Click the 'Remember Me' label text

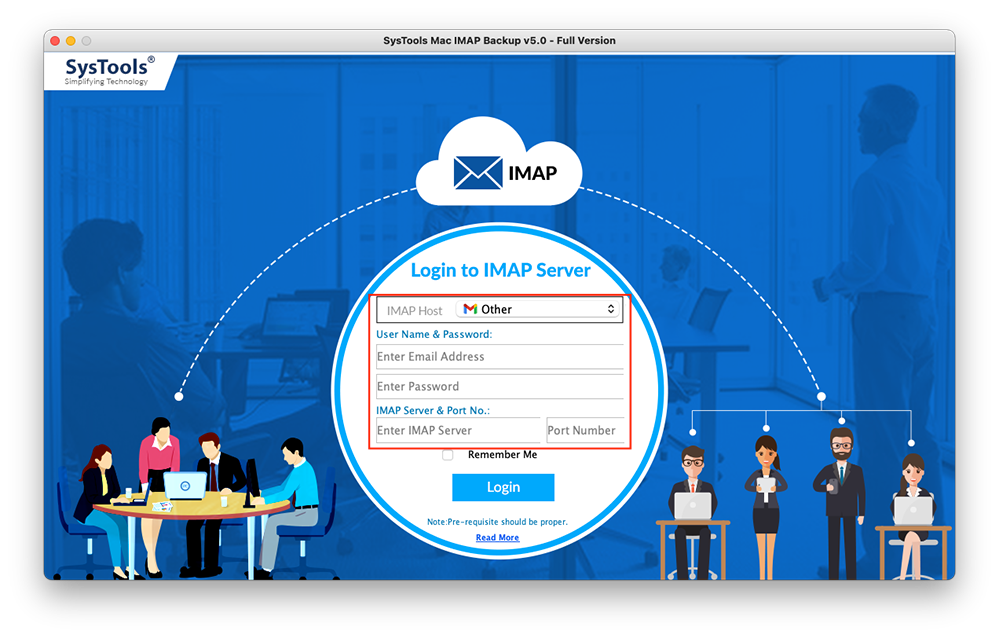point(503,454)
